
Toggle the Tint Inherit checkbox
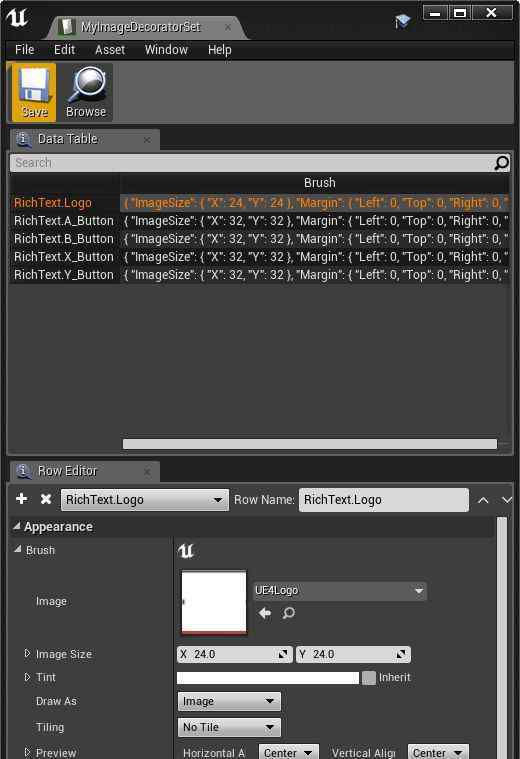[x=369, y=678]
